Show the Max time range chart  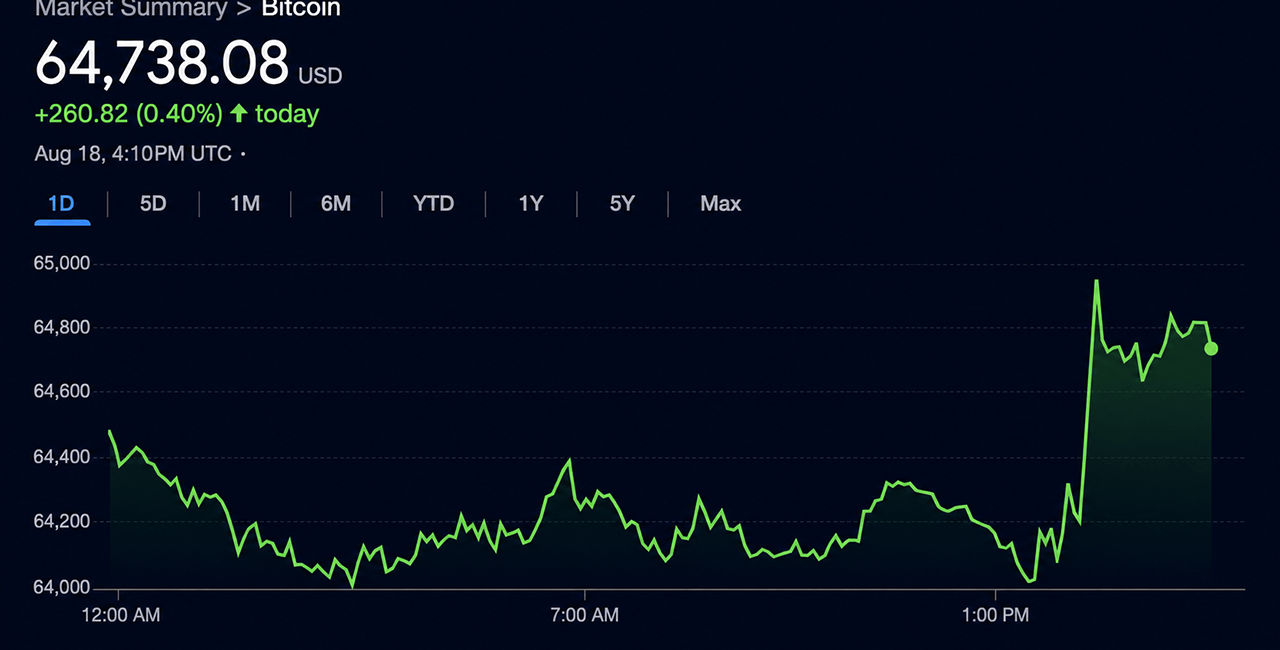point(721,204)
